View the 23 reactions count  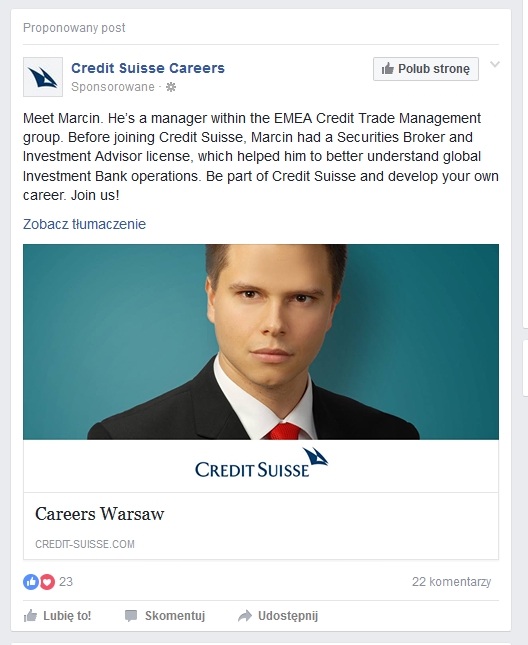[x=66, y=582]
